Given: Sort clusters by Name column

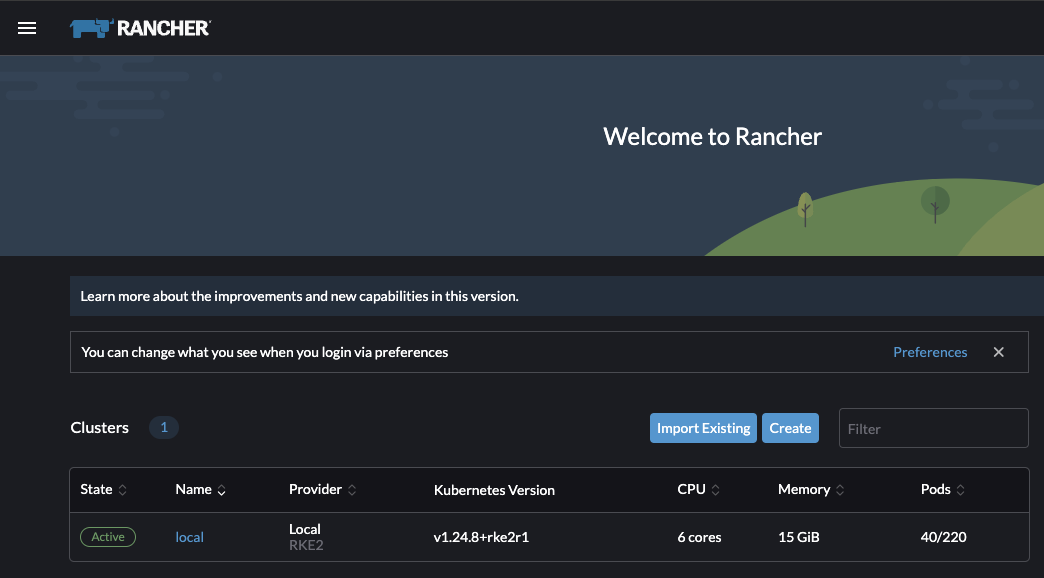Looking at the screenshot, I should [x=200, y=489].
